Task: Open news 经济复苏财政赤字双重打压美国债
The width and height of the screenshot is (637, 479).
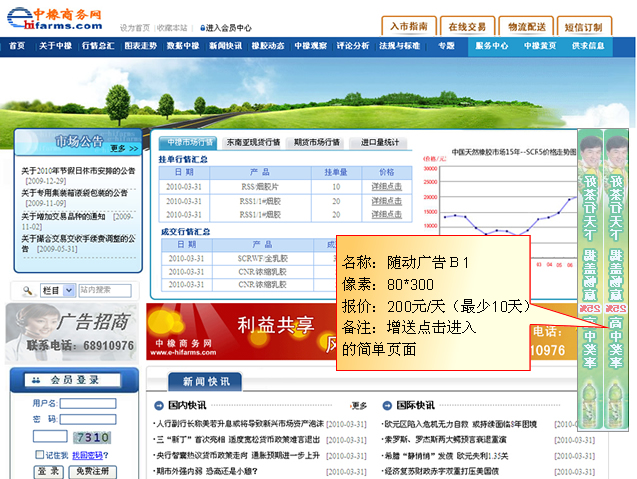Action: 442,472
